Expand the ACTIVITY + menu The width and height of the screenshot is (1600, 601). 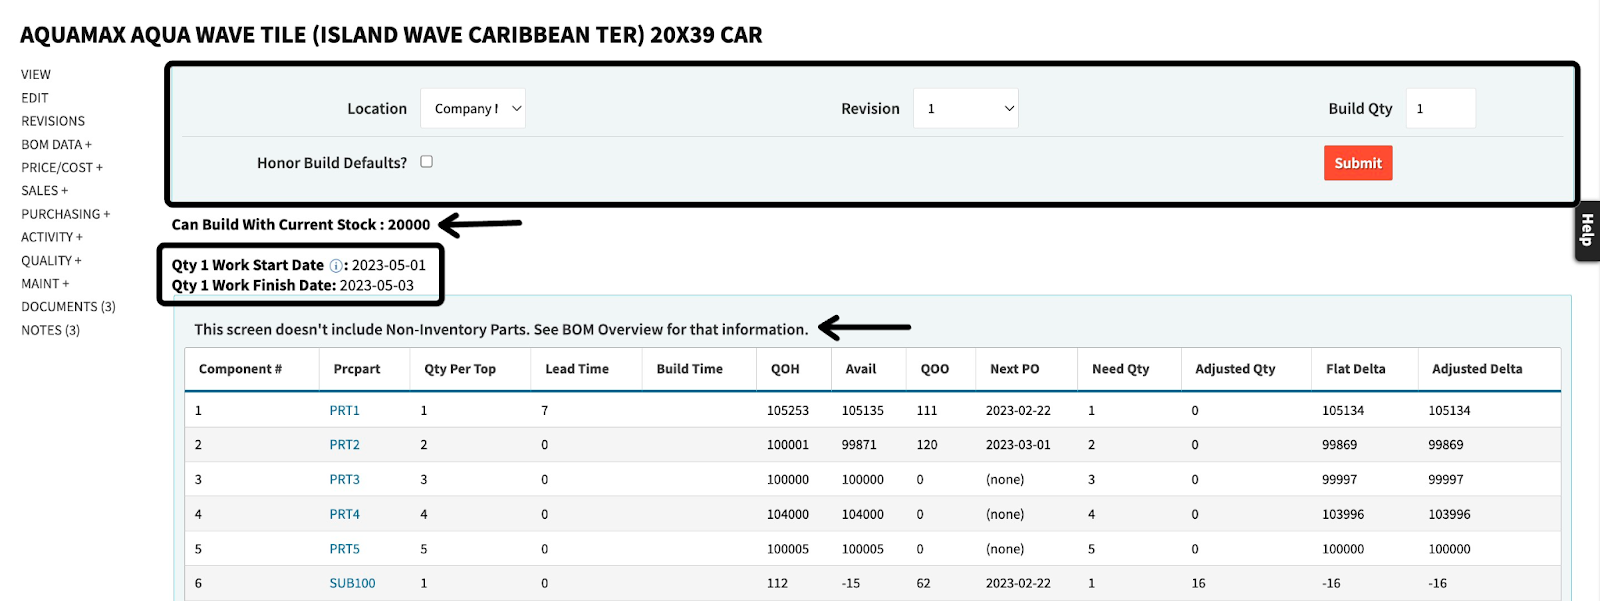click(x=52, y=237)
